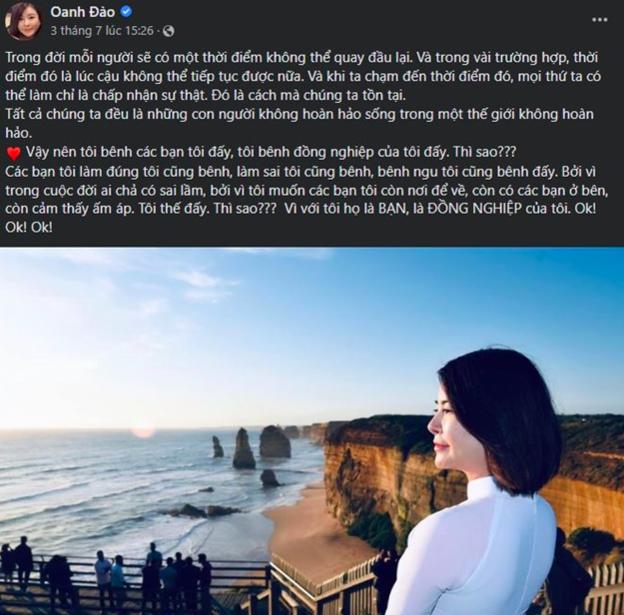
Task: Click the sun glare on the horizon
Action: tap(144, 430)
